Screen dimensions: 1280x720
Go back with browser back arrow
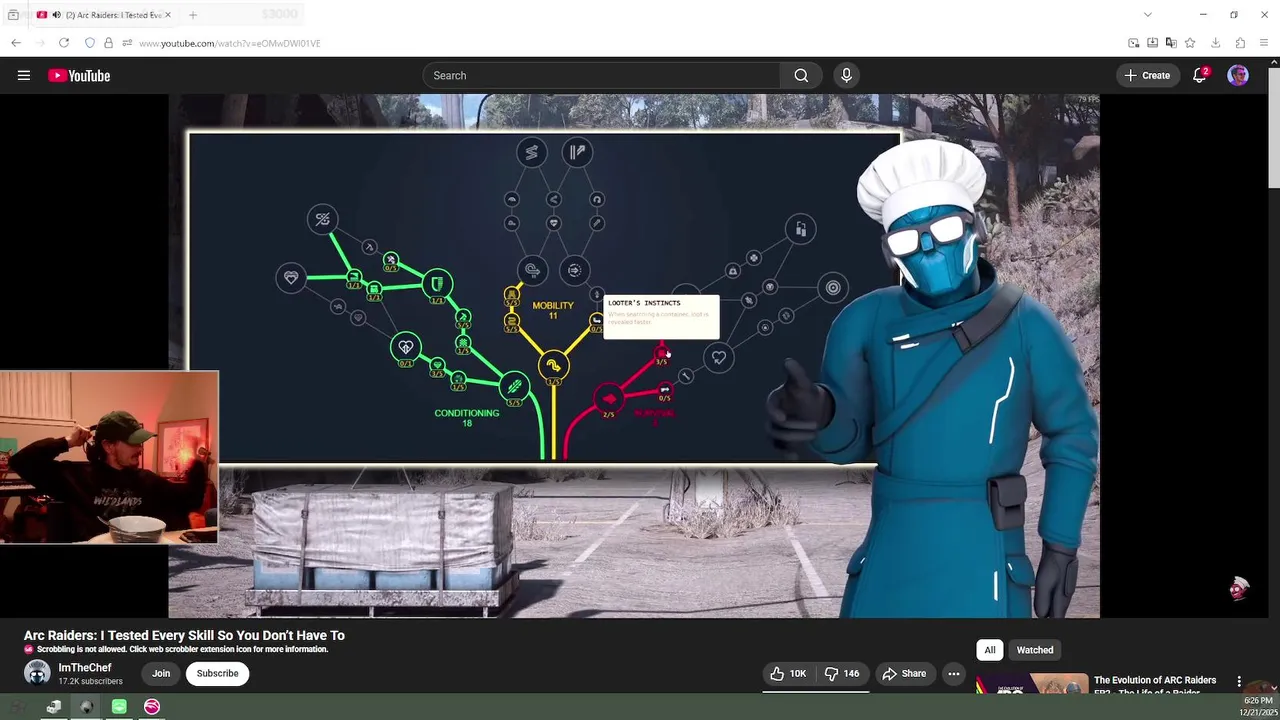tap(16, 43)
